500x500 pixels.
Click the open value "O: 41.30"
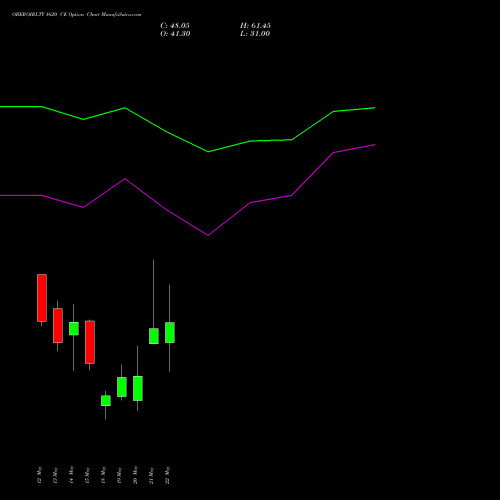click(x=175, y=34)
